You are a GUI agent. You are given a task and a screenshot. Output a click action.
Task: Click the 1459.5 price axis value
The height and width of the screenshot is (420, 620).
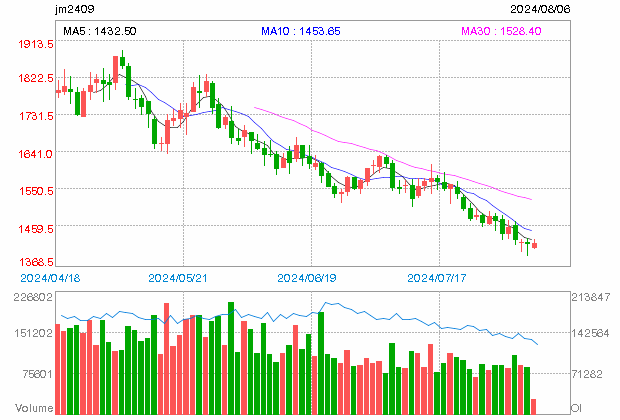[x=34, y=228]
